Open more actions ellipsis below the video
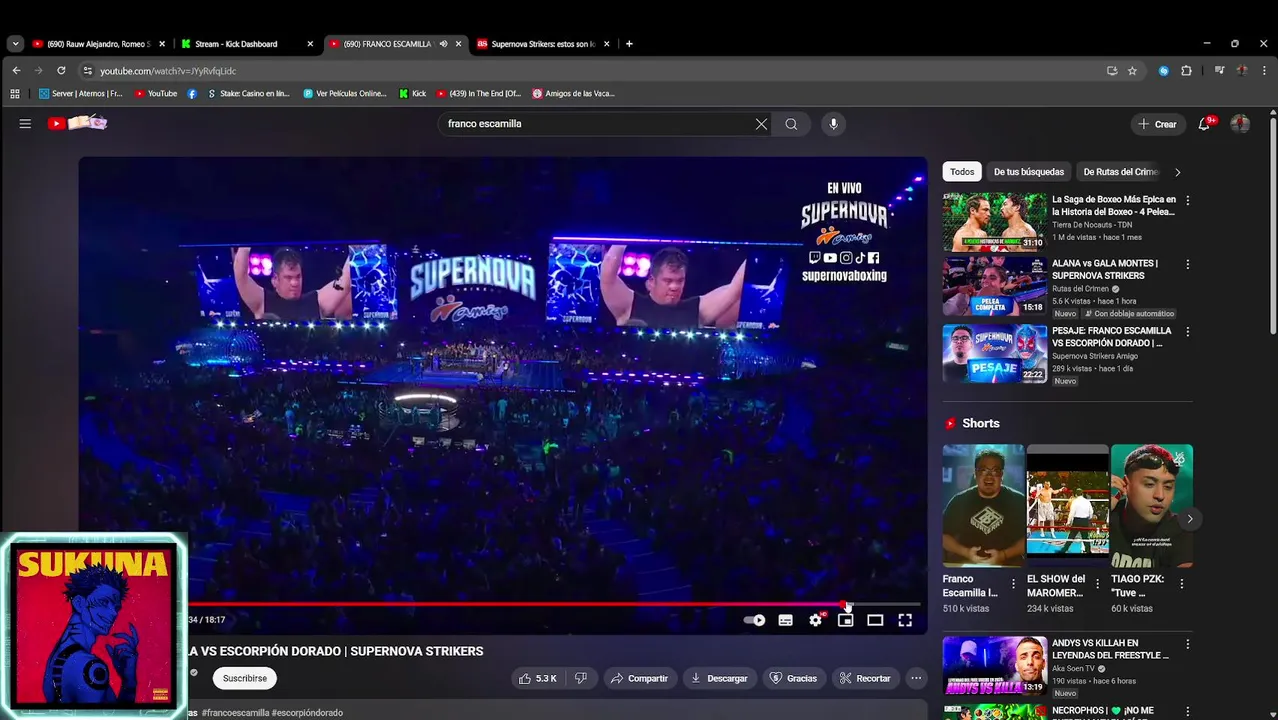Screen dimensions: 1278x720 pyautogui.click(x=916, y=678)
